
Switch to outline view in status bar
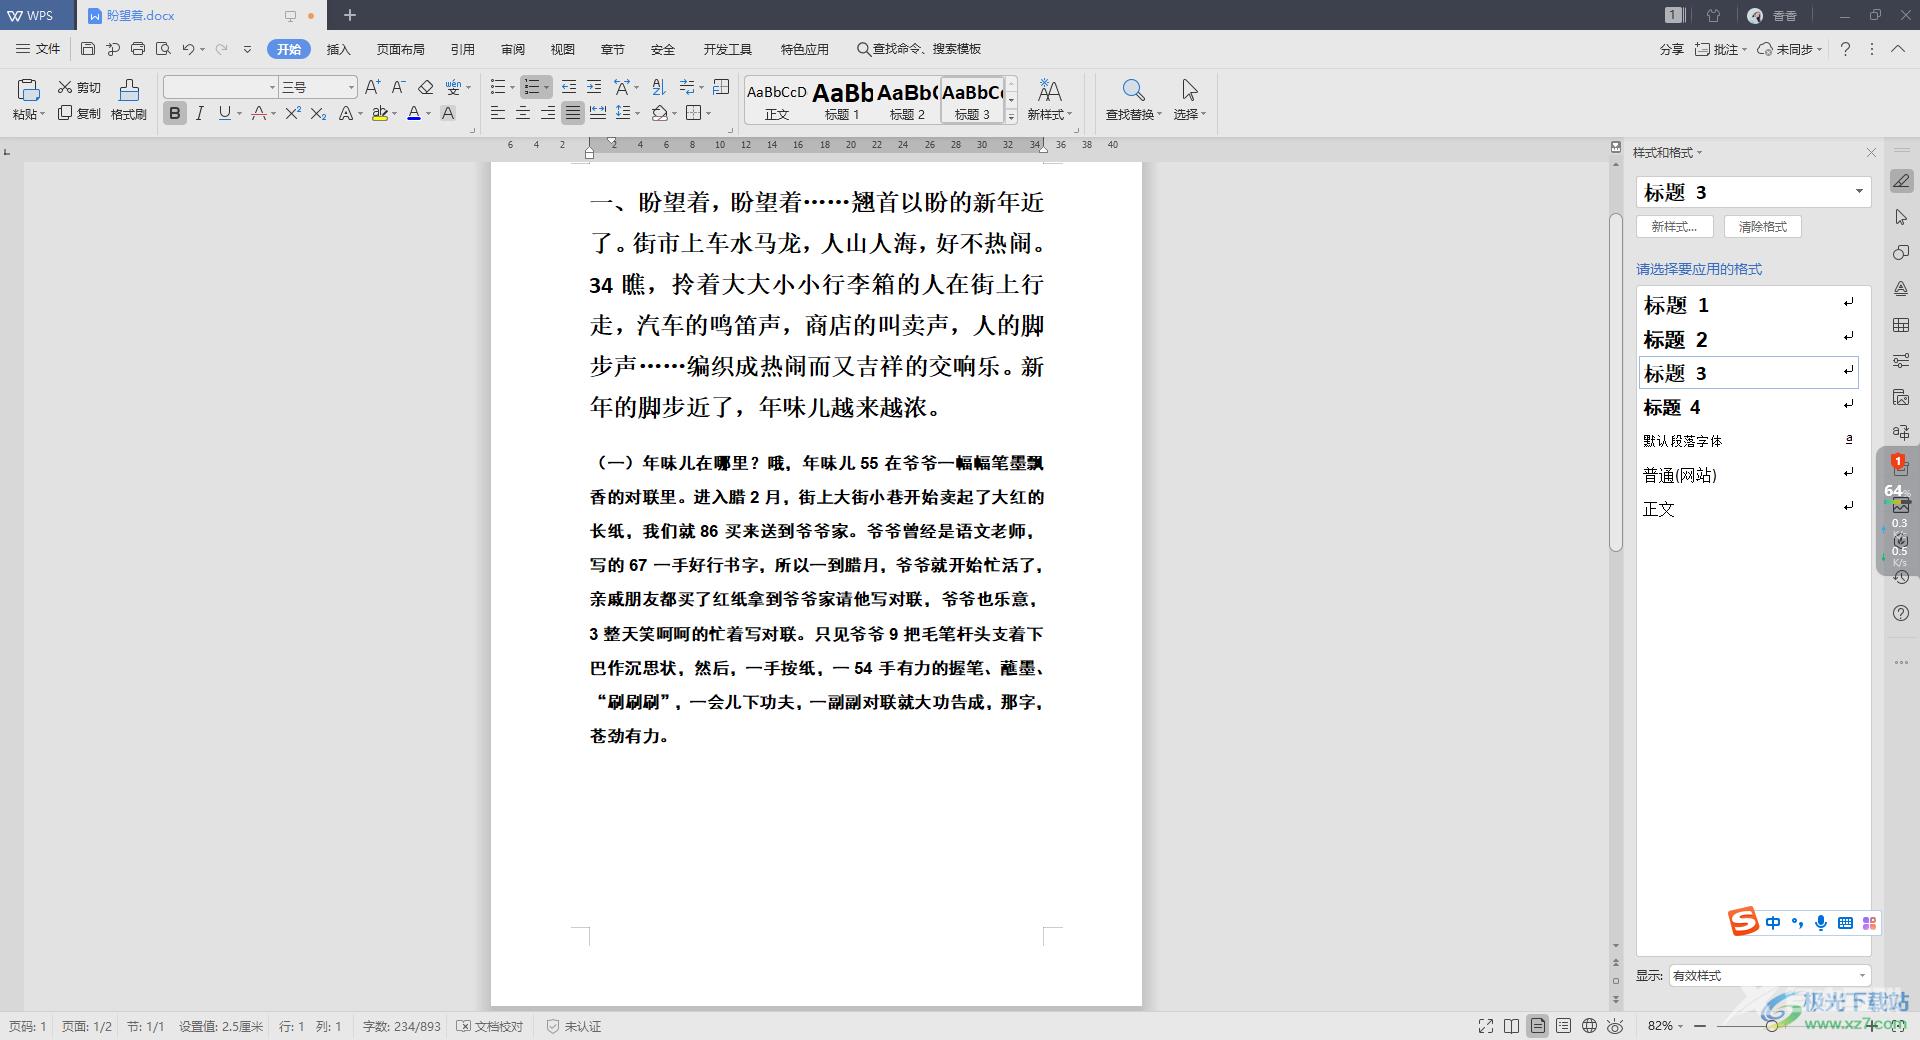coord(1563,1026)
